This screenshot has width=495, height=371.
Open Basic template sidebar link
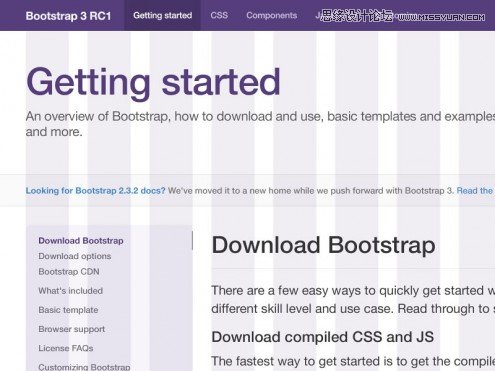pyautogui.click(x=68, y=310)
